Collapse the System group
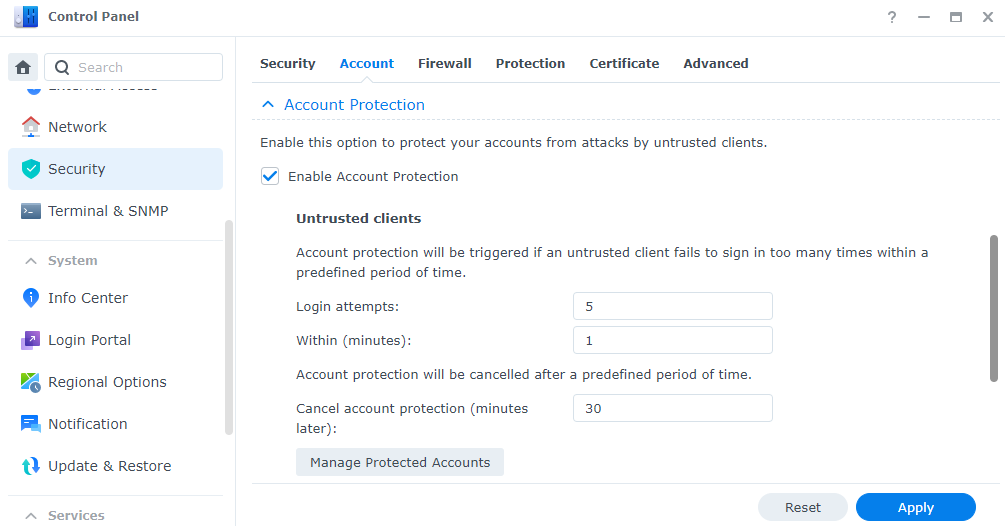 point(30,261)
